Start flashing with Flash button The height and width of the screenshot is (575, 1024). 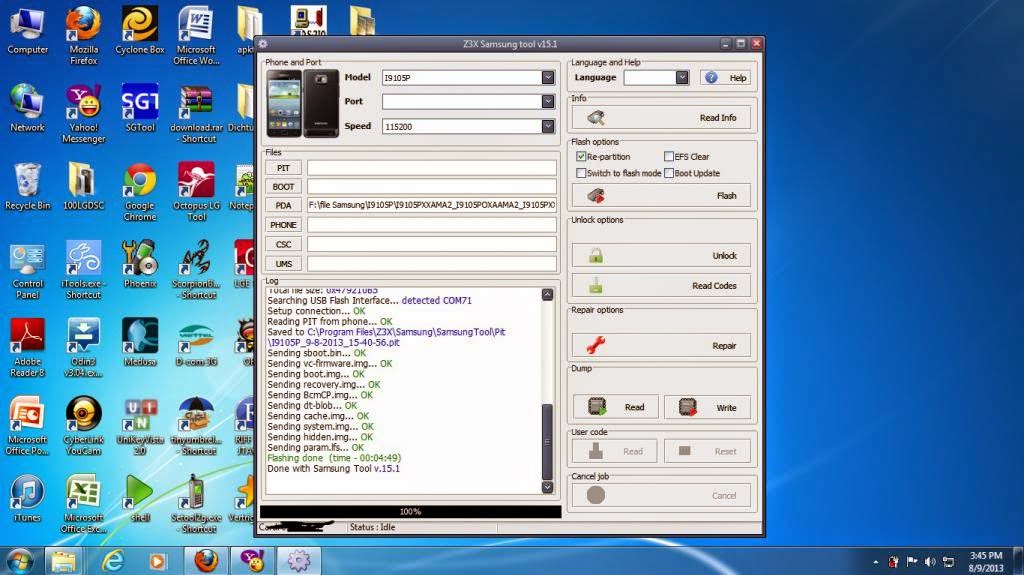tap(661, 195)
